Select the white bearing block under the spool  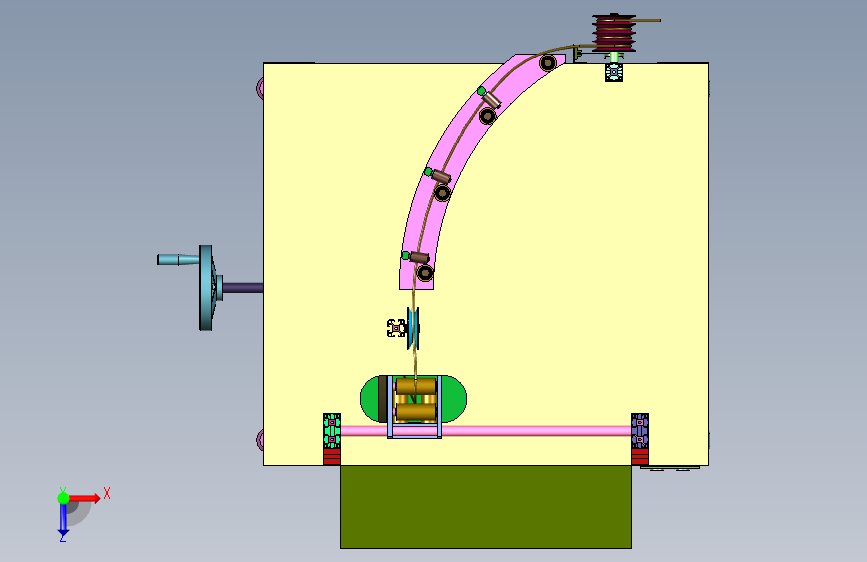[614, 72]
